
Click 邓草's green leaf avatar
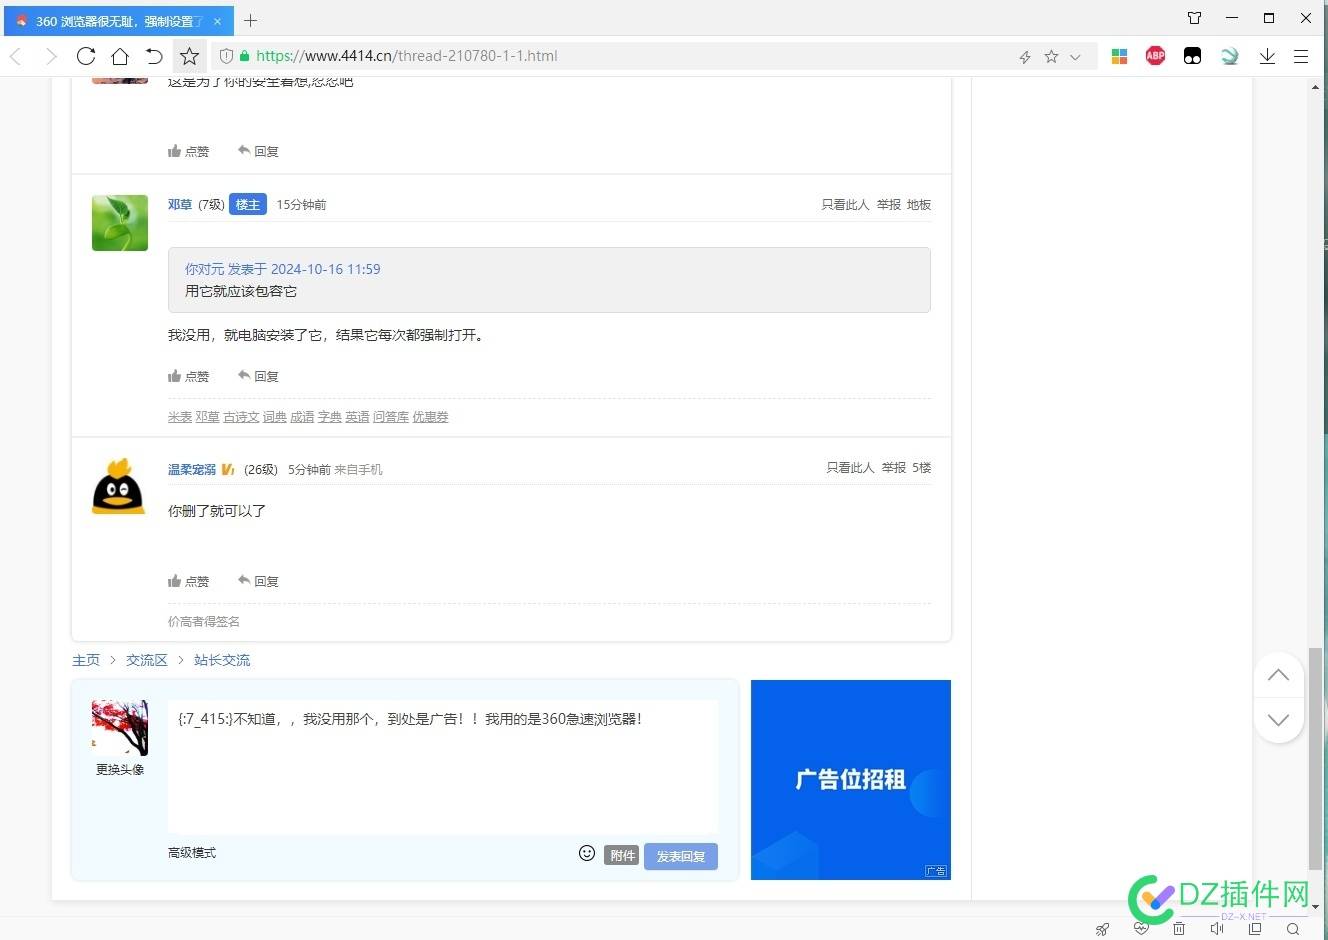click(x=120, y=223)
